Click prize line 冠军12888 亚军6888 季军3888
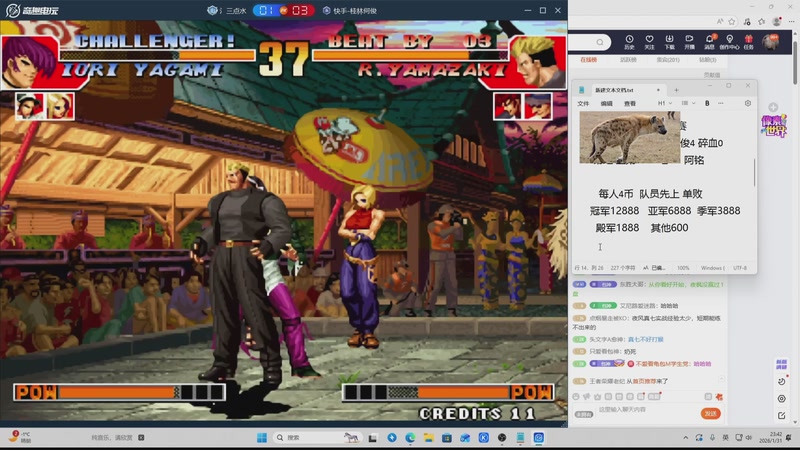The height and width of the screenshot is (450, 800). coord(665,211)
